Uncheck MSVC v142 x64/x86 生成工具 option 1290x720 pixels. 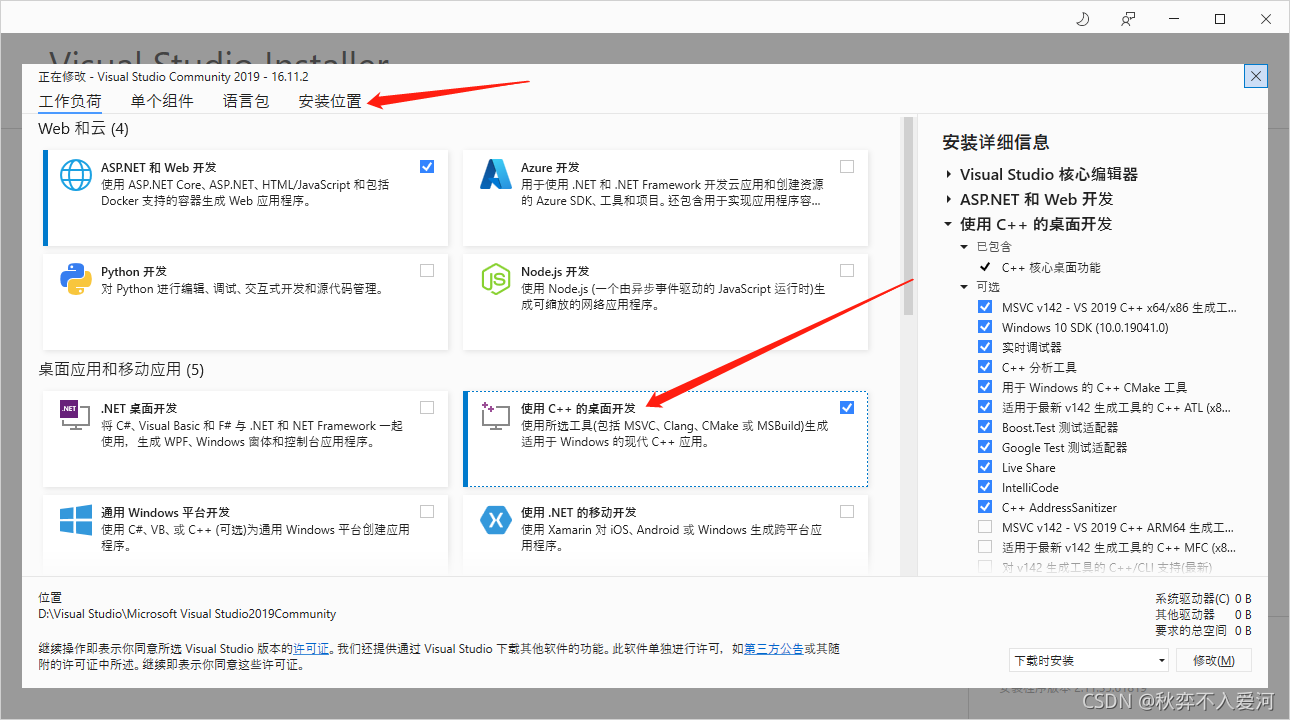[x=985, y=307]
